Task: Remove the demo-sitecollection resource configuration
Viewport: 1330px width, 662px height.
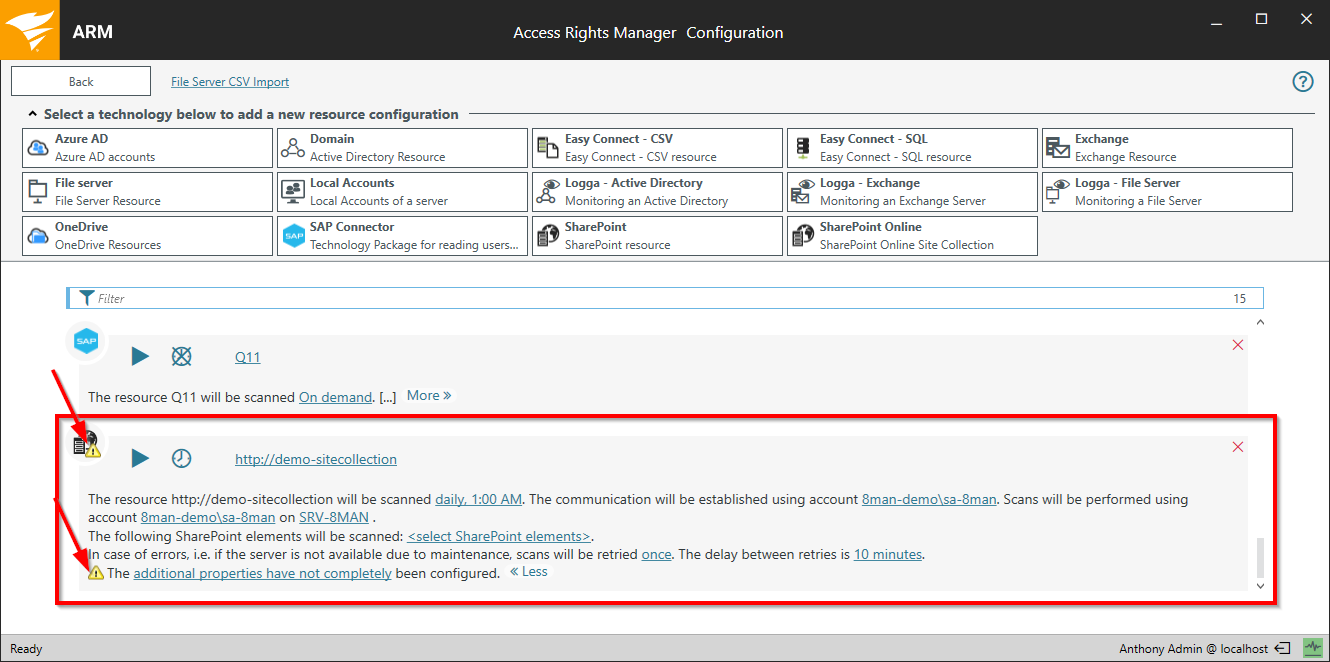Action: (x=1238, y=447)
